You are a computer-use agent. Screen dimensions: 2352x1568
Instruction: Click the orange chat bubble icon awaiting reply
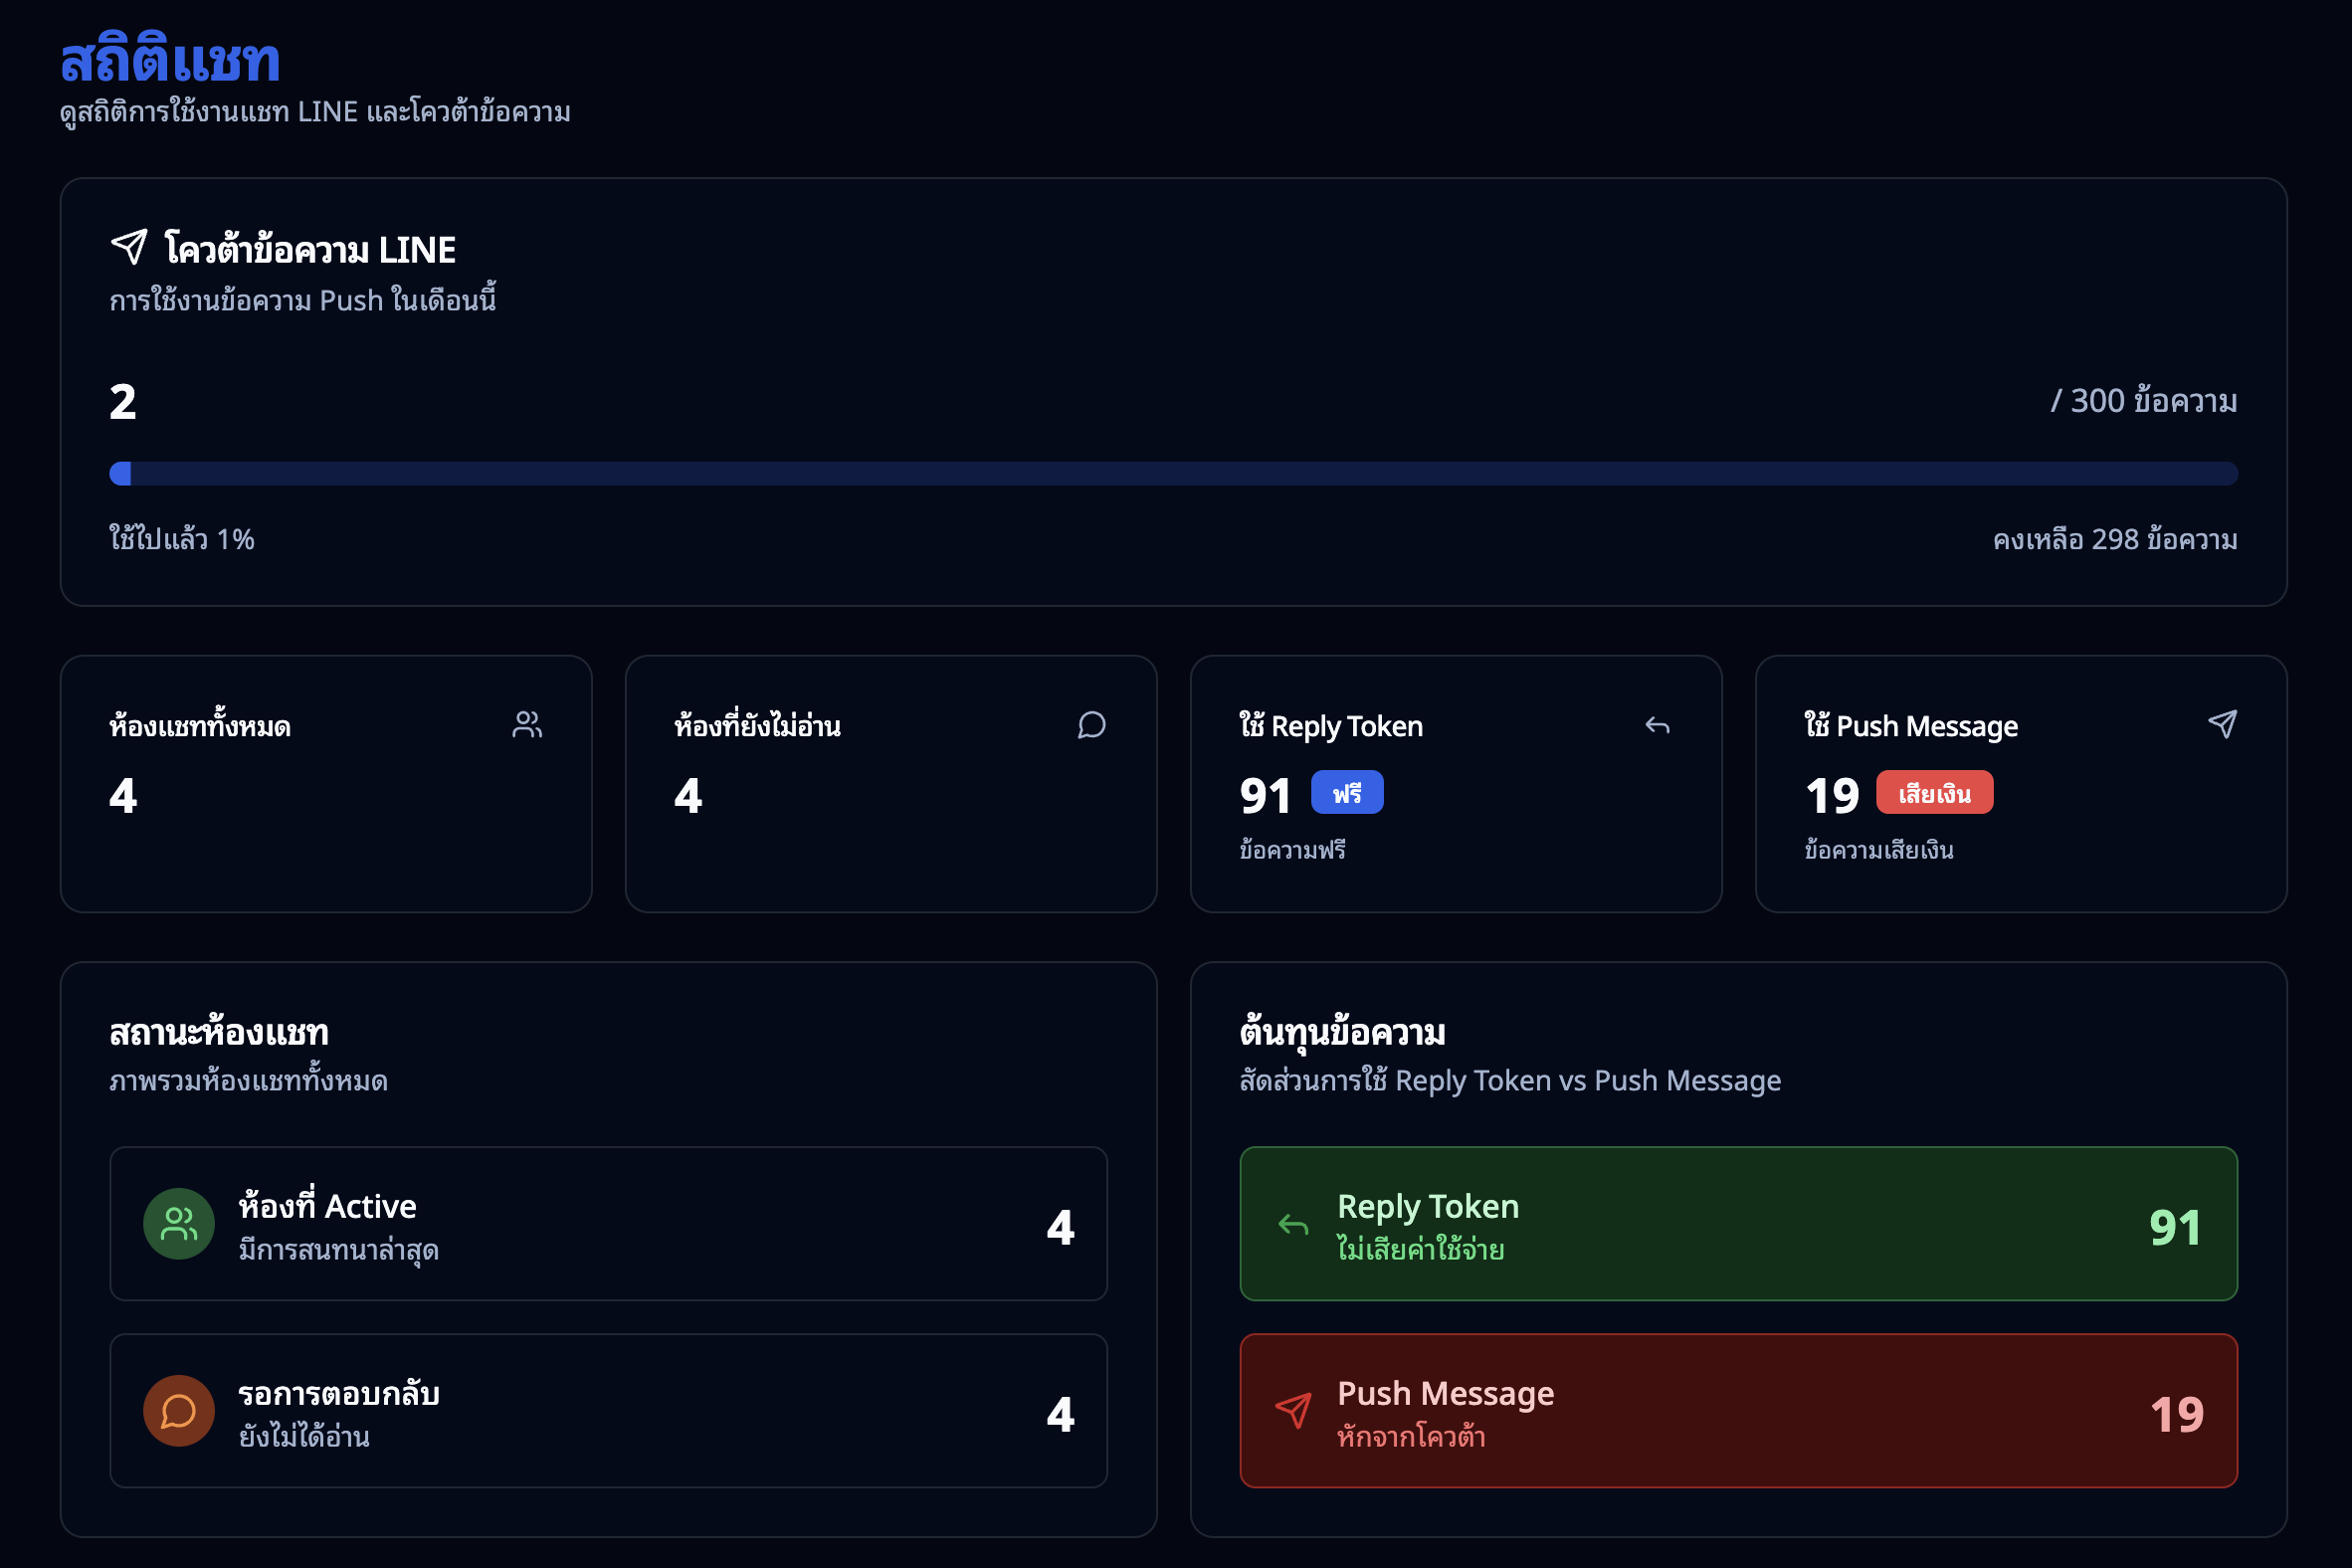(x=179, y=1411)
